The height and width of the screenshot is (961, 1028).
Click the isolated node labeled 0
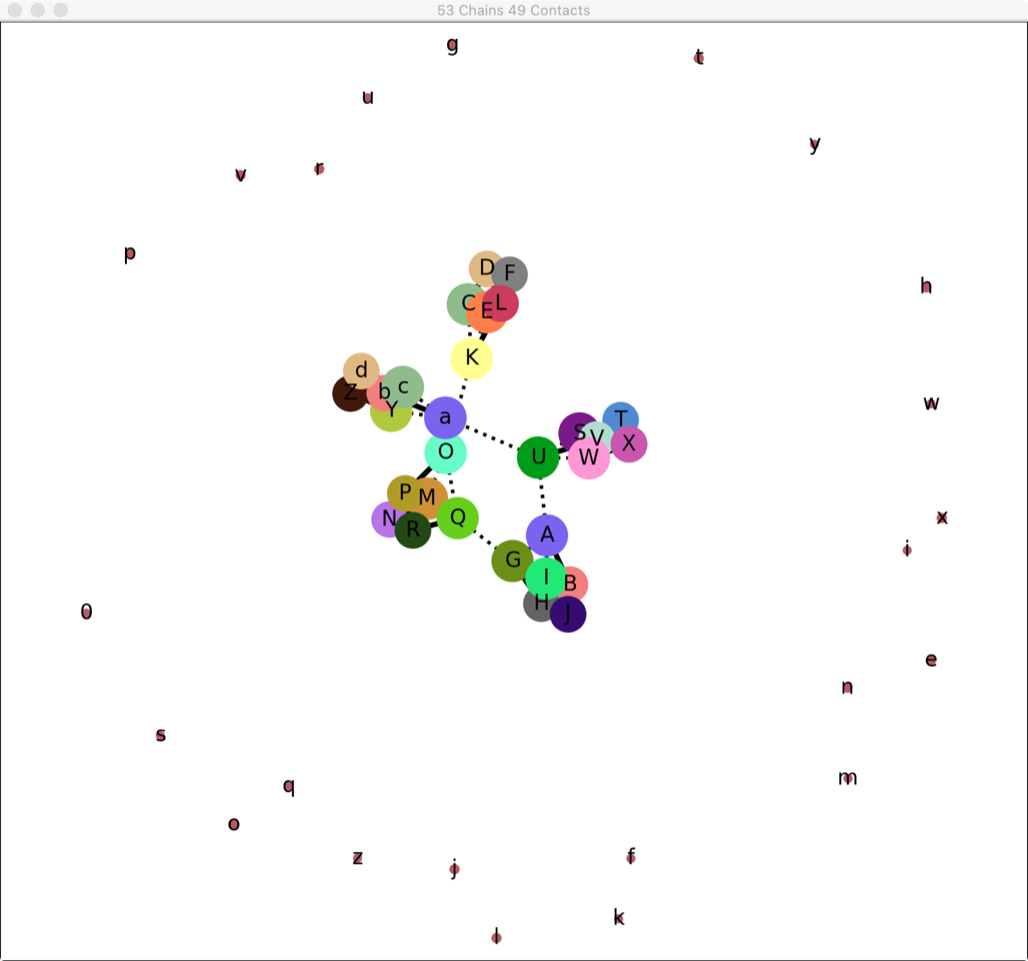tap(86, 612)
